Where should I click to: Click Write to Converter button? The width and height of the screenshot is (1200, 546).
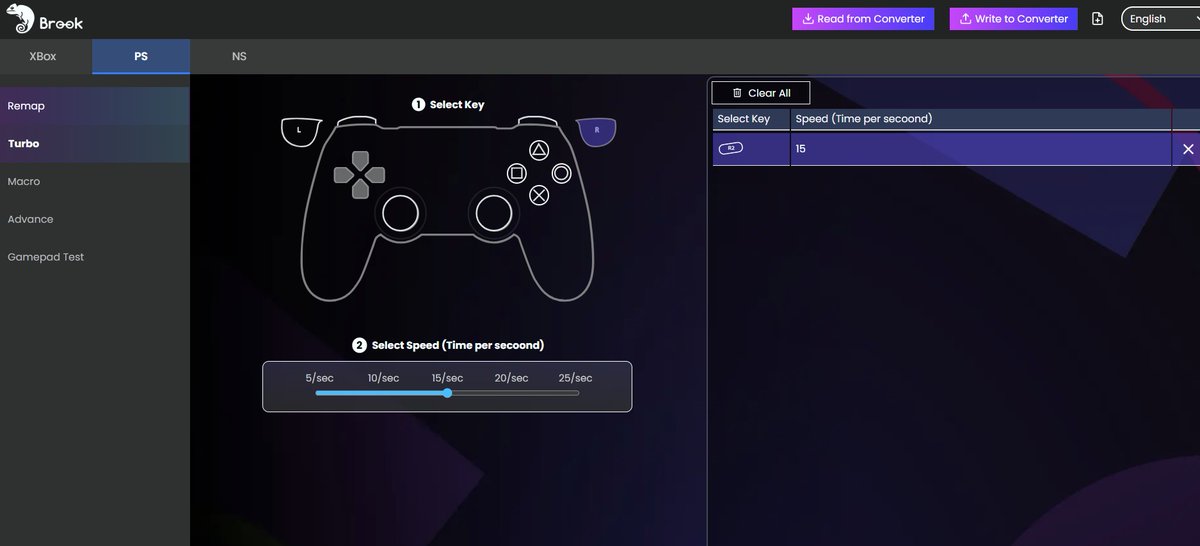coord(1013,19)
